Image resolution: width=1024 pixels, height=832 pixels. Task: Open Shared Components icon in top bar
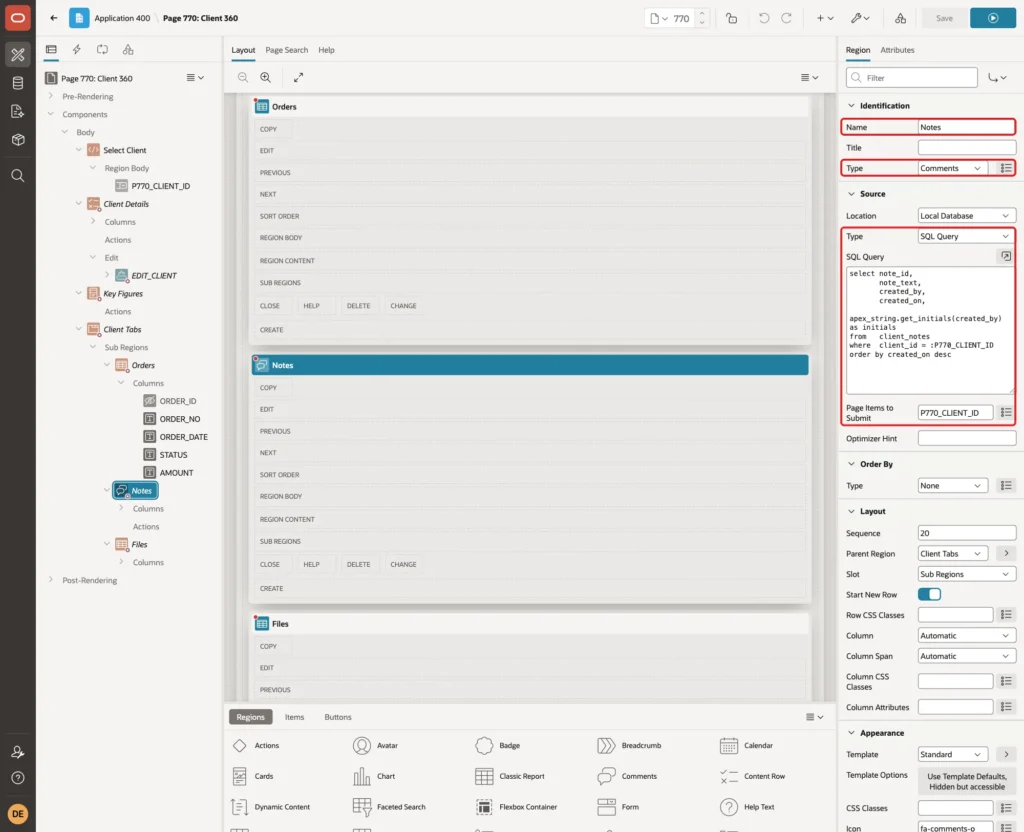901,18
